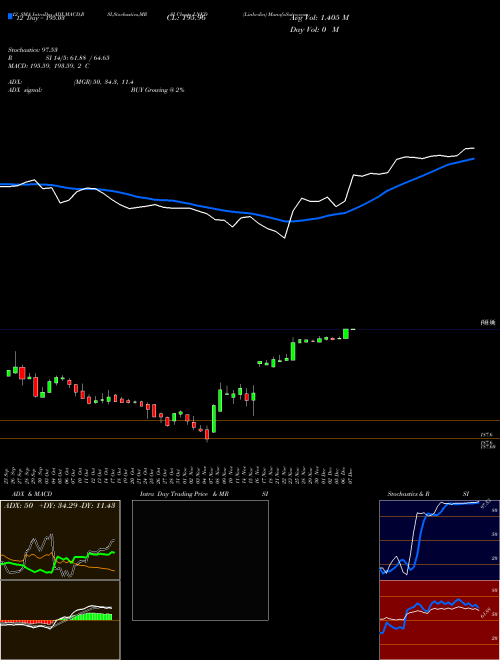The height and width of the screenshot is (660, 500).
Task: Click the empty intraday trading price chart box
Action: (200, 560)
